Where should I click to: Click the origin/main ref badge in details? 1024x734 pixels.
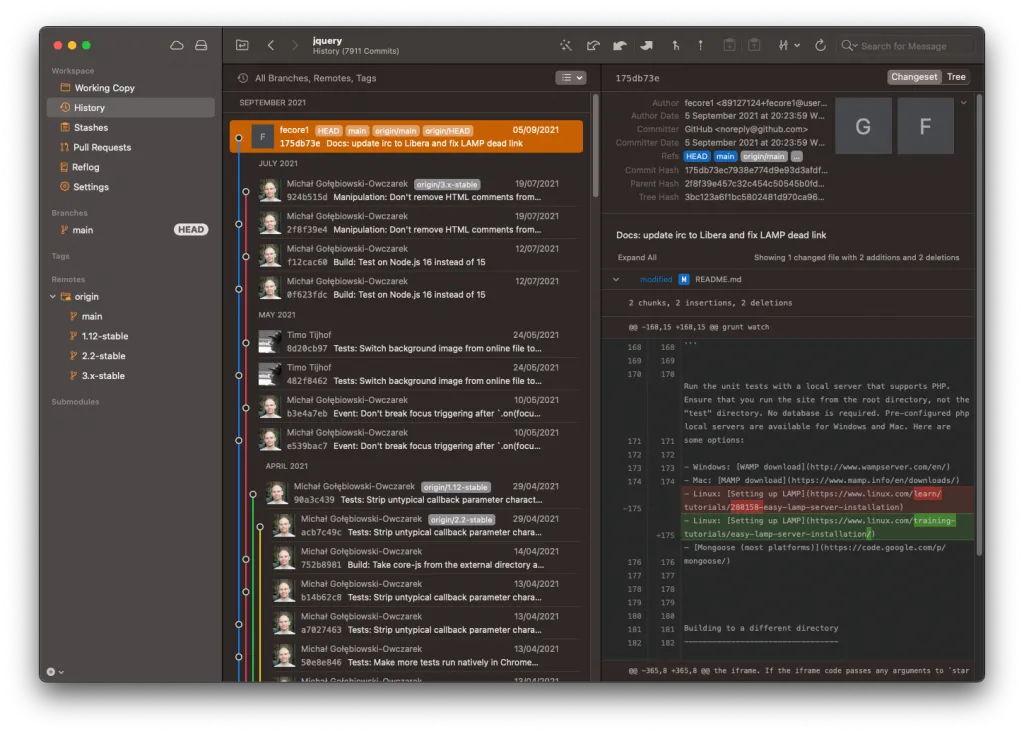pyautogui.click(x=763, y=157)
